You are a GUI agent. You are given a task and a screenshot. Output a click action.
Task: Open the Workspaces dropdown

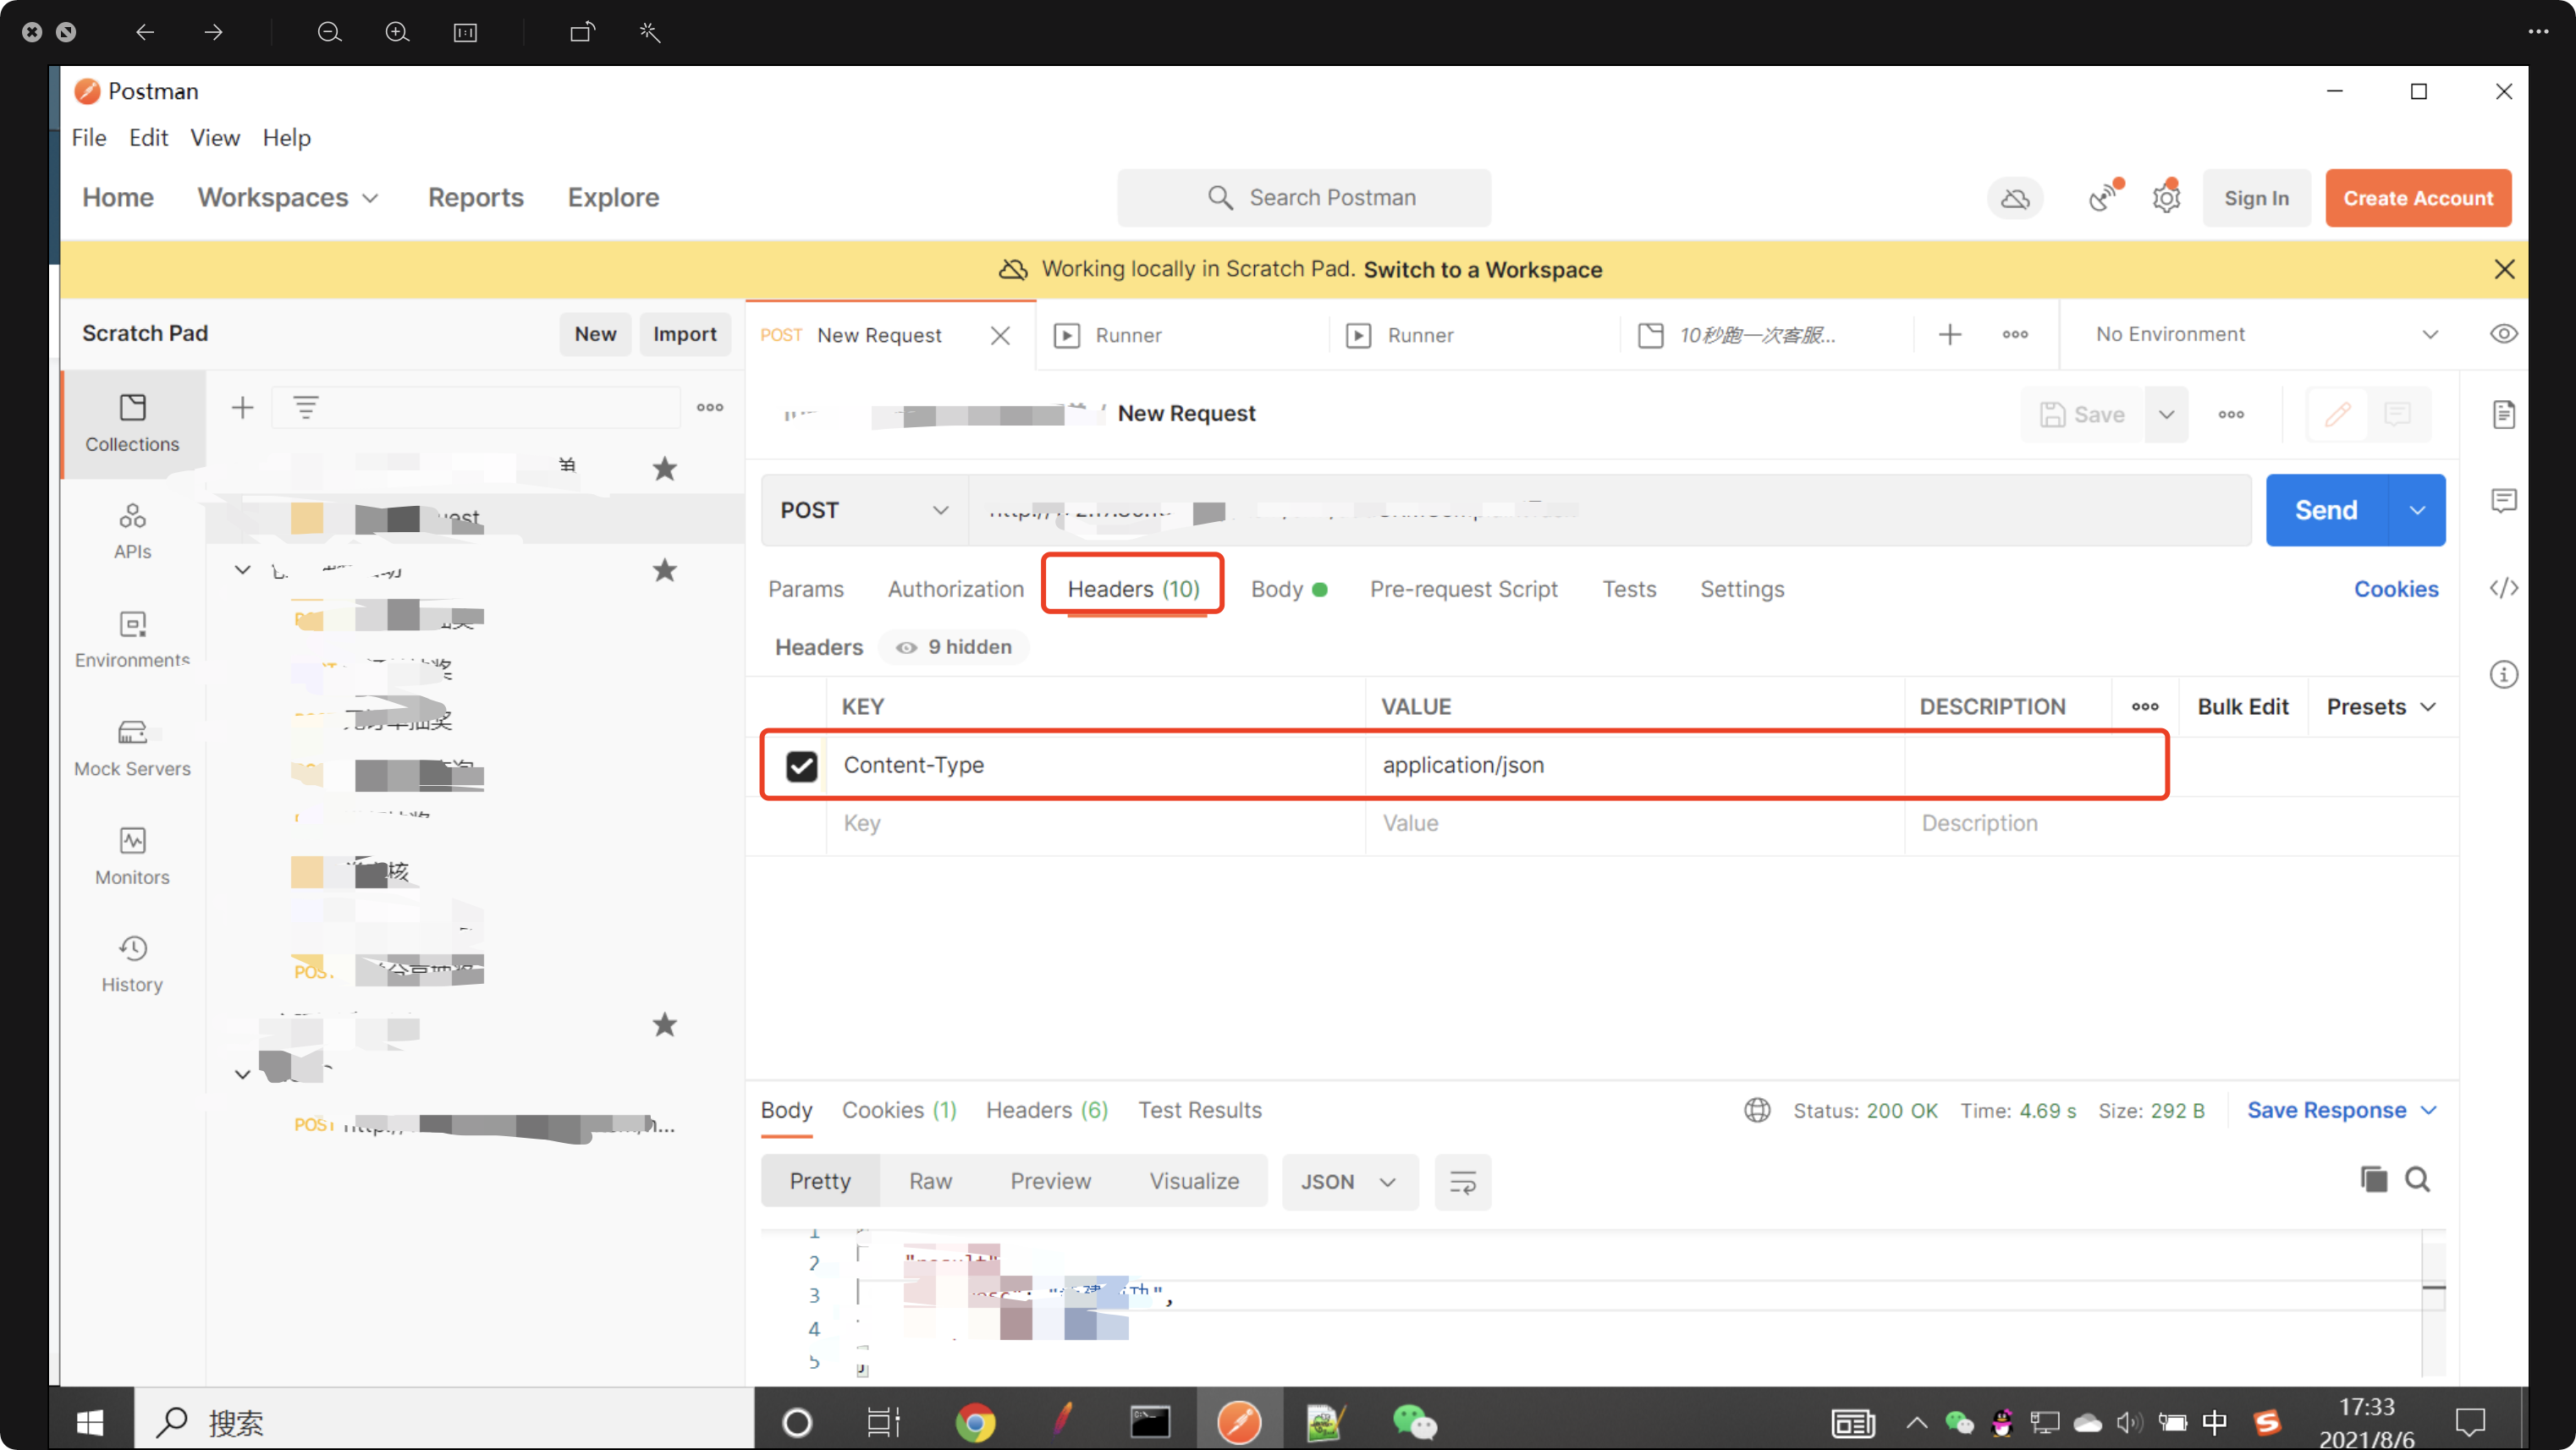point(288,198)
